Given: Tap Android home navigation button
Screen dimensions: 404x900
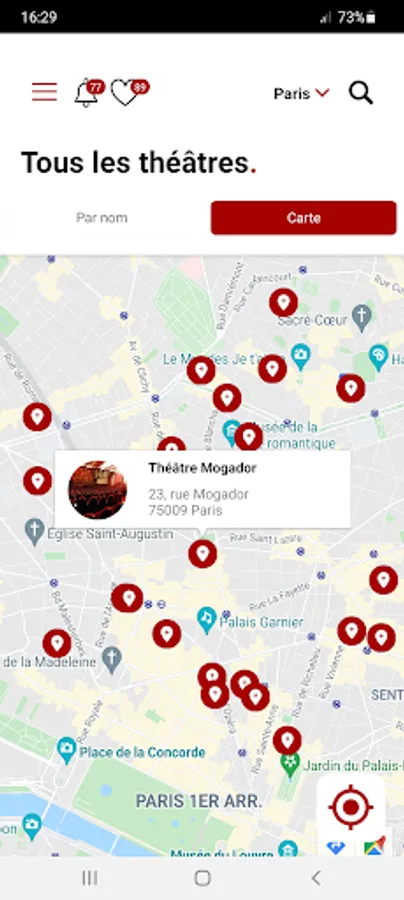Looking at the screenshot, I should point(202,878).
